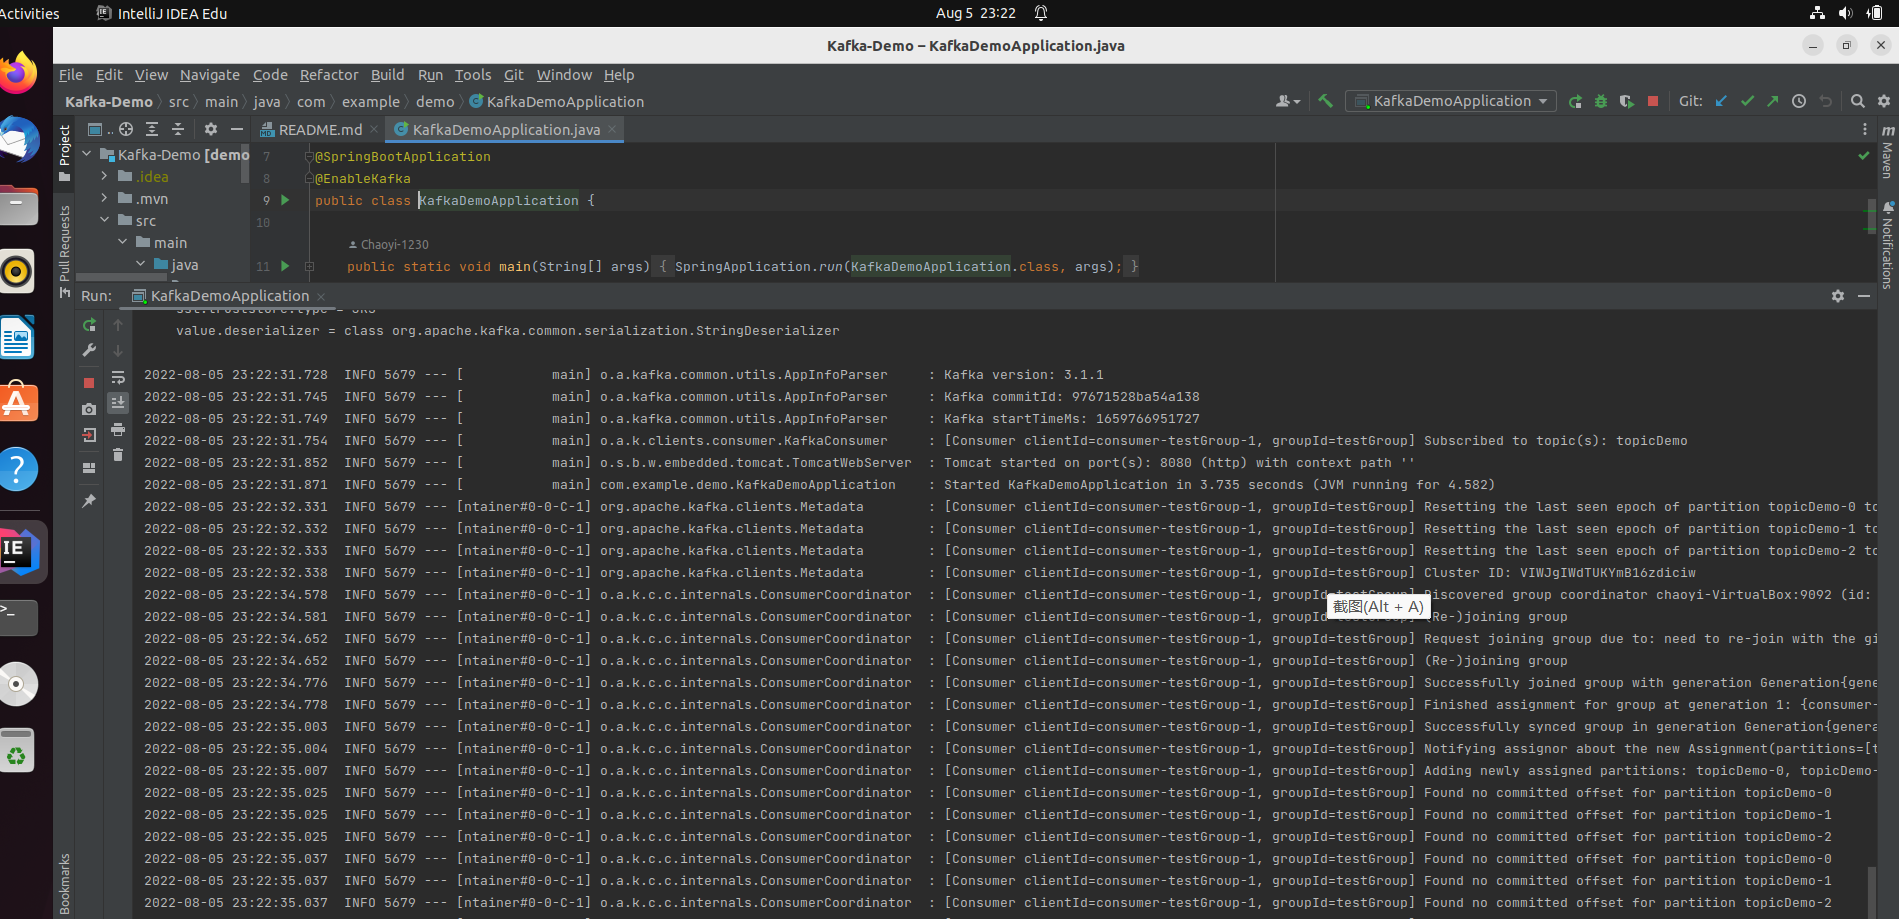Toggle Notifications tool window on right stripe
This screenshot has height=919, width=1899.
point(1887,245)
